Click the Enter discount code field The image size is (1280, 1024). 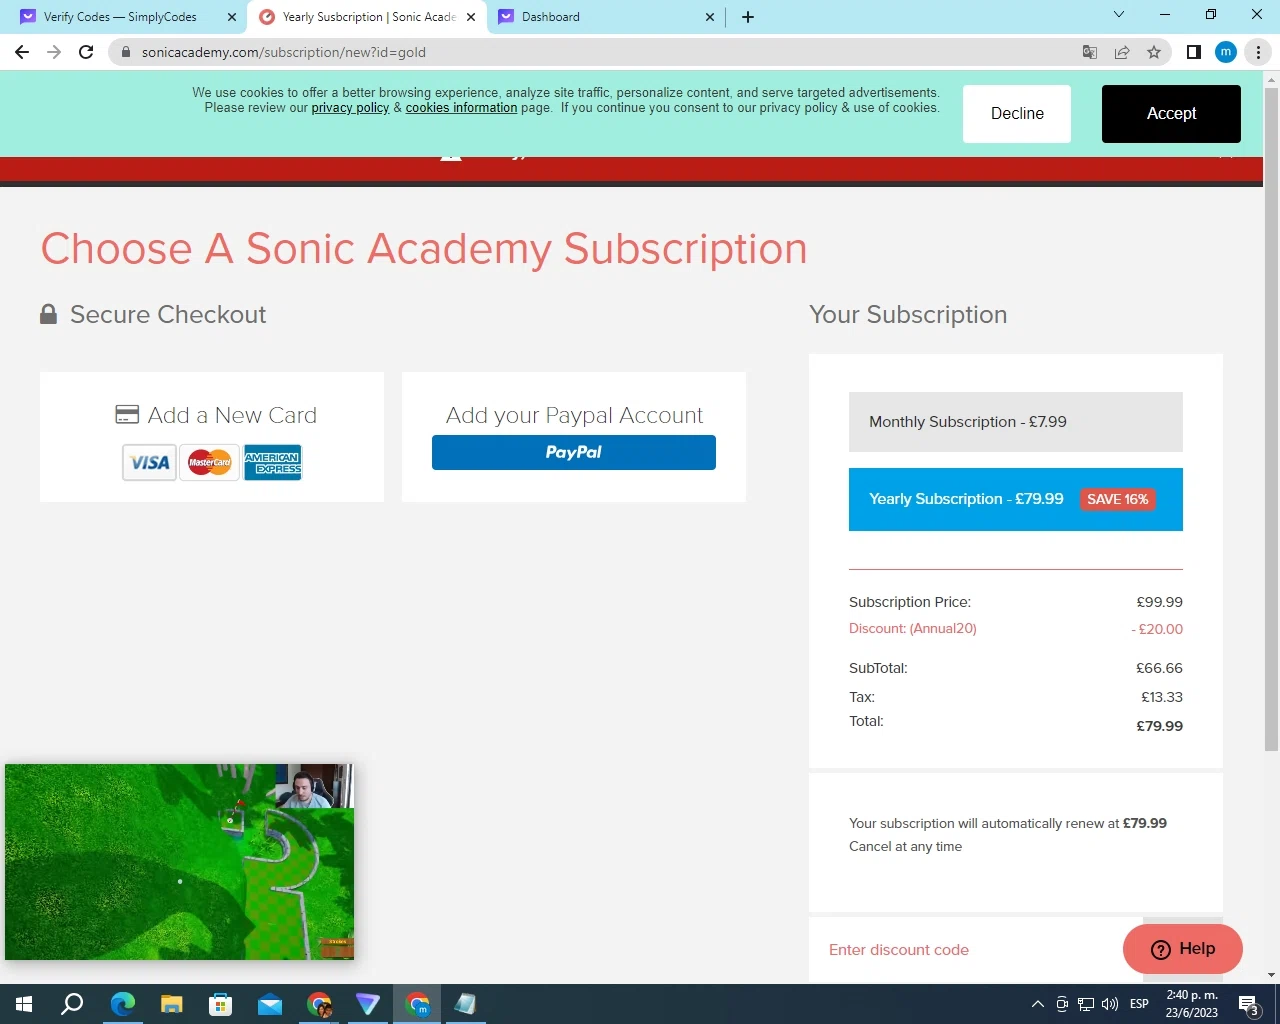(x=976, y=950)
